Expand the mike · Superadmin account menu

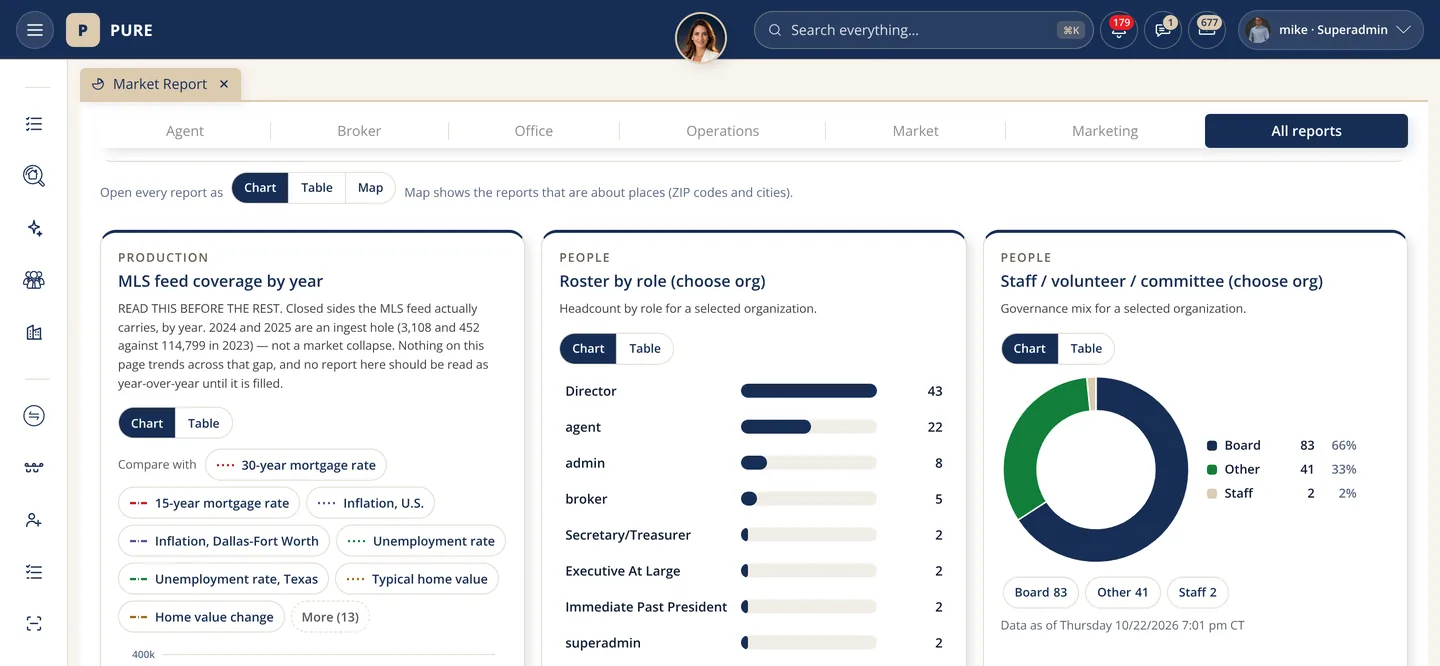(1331, 30)
